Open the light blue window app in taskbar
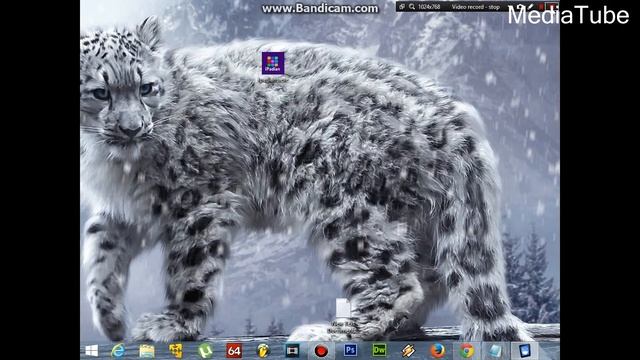This screenshot has height=360, width=640. [x=495, y=351]
